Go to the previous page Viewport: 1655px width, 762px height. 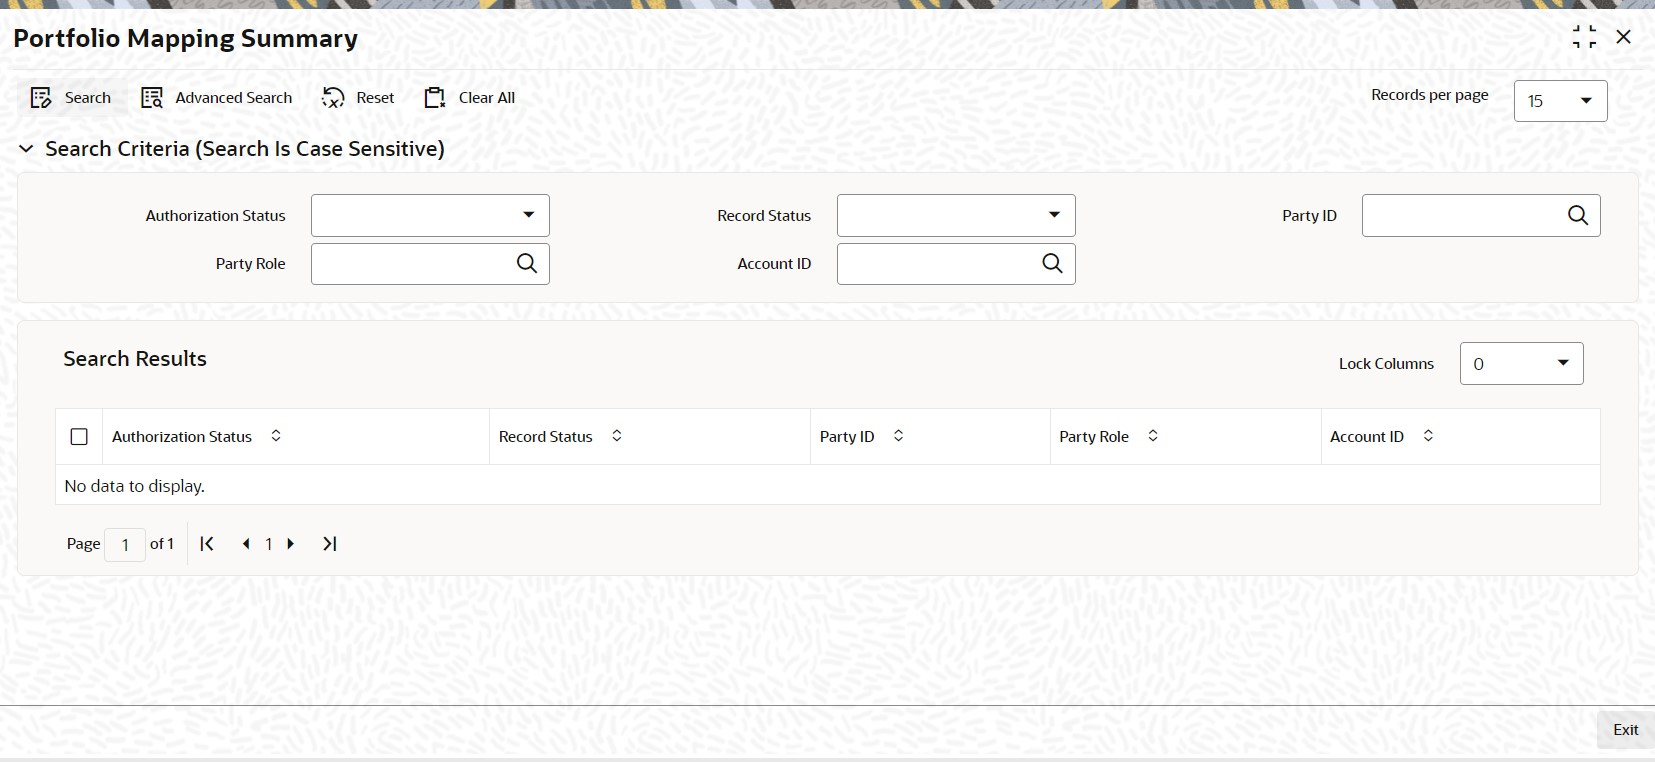pyautogui.click(x=246, y=544)
